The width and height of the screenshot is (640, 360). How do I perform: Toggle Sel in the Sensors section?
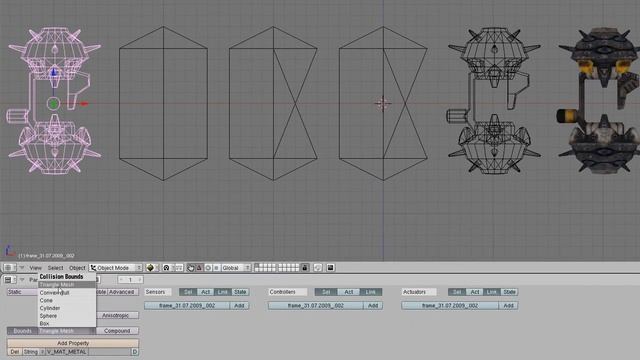[x=188, y=292]
